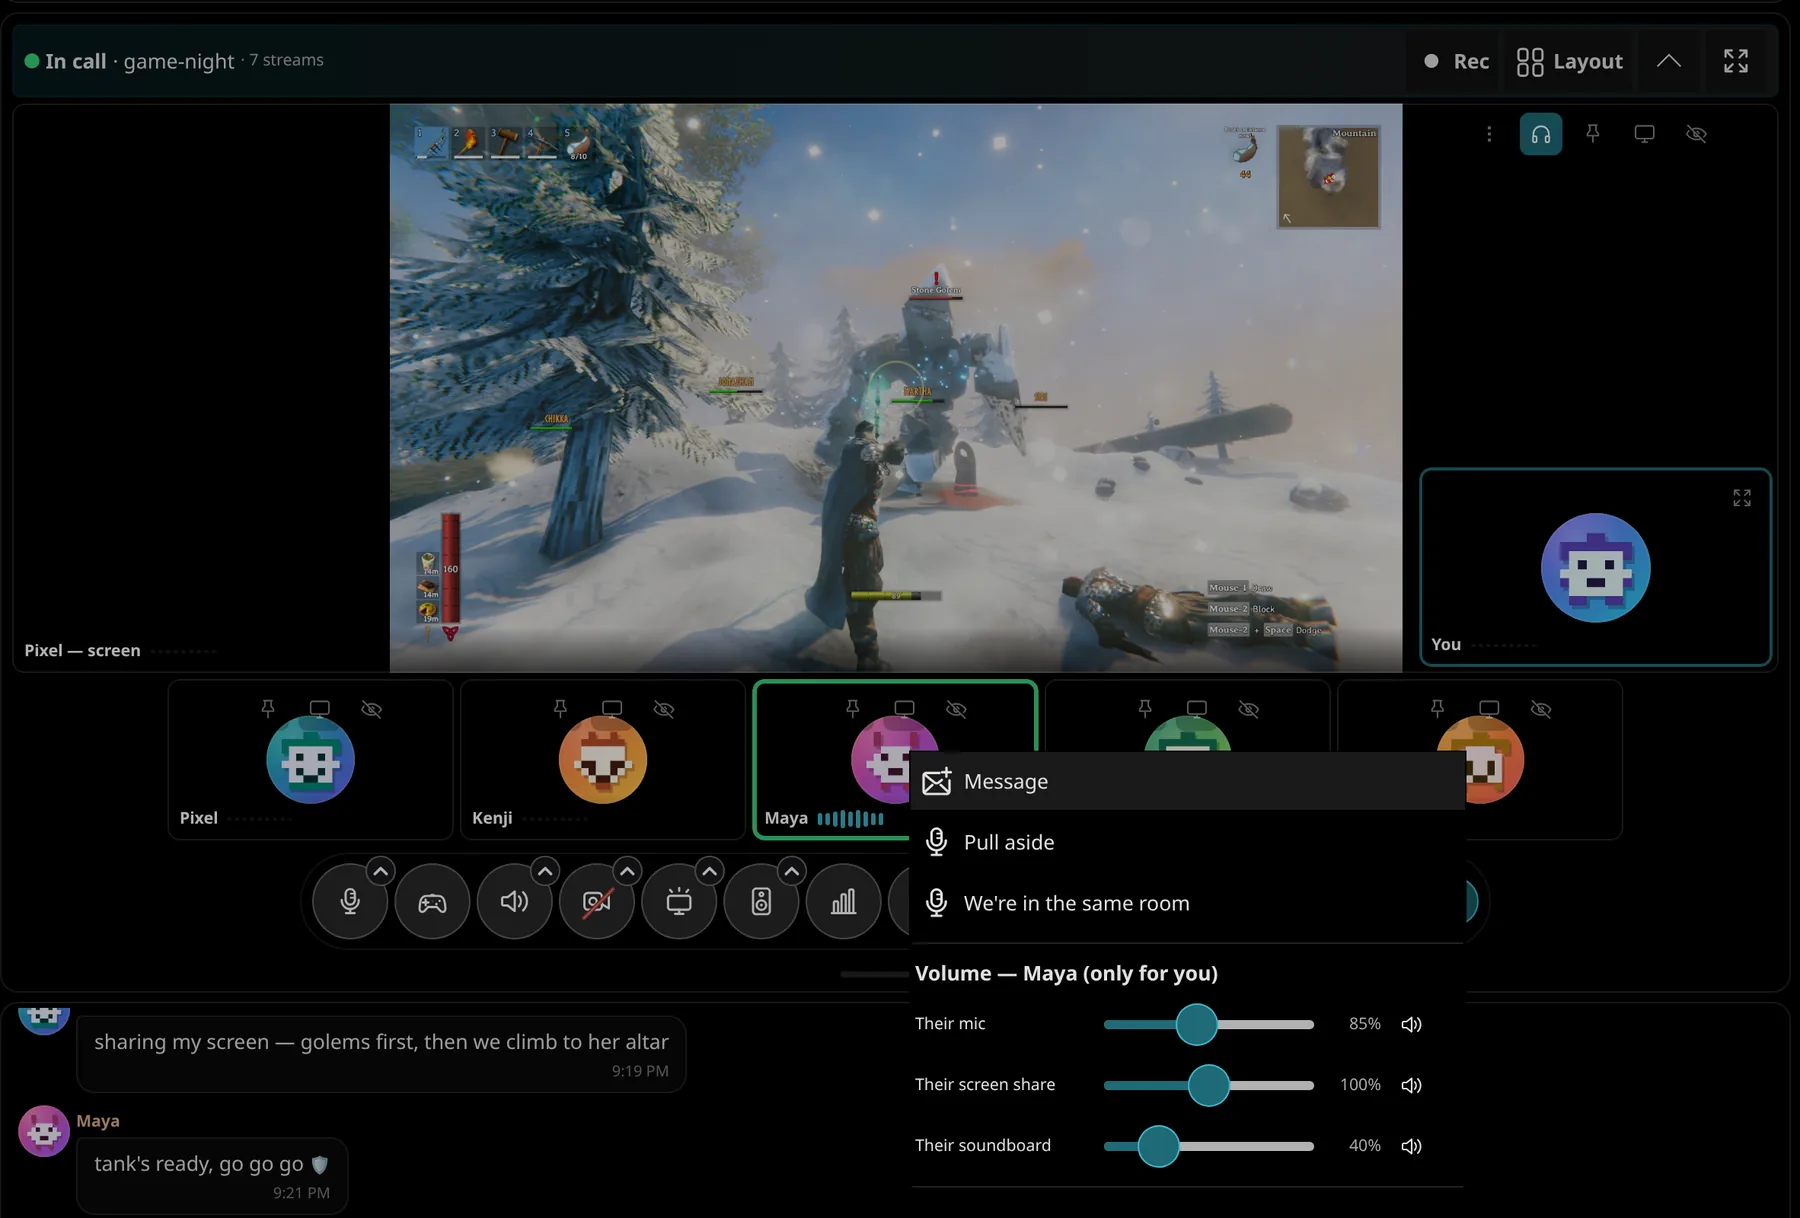Hide Maya's participant tile
This screenshot has height=1218, width=1800.
957,709
